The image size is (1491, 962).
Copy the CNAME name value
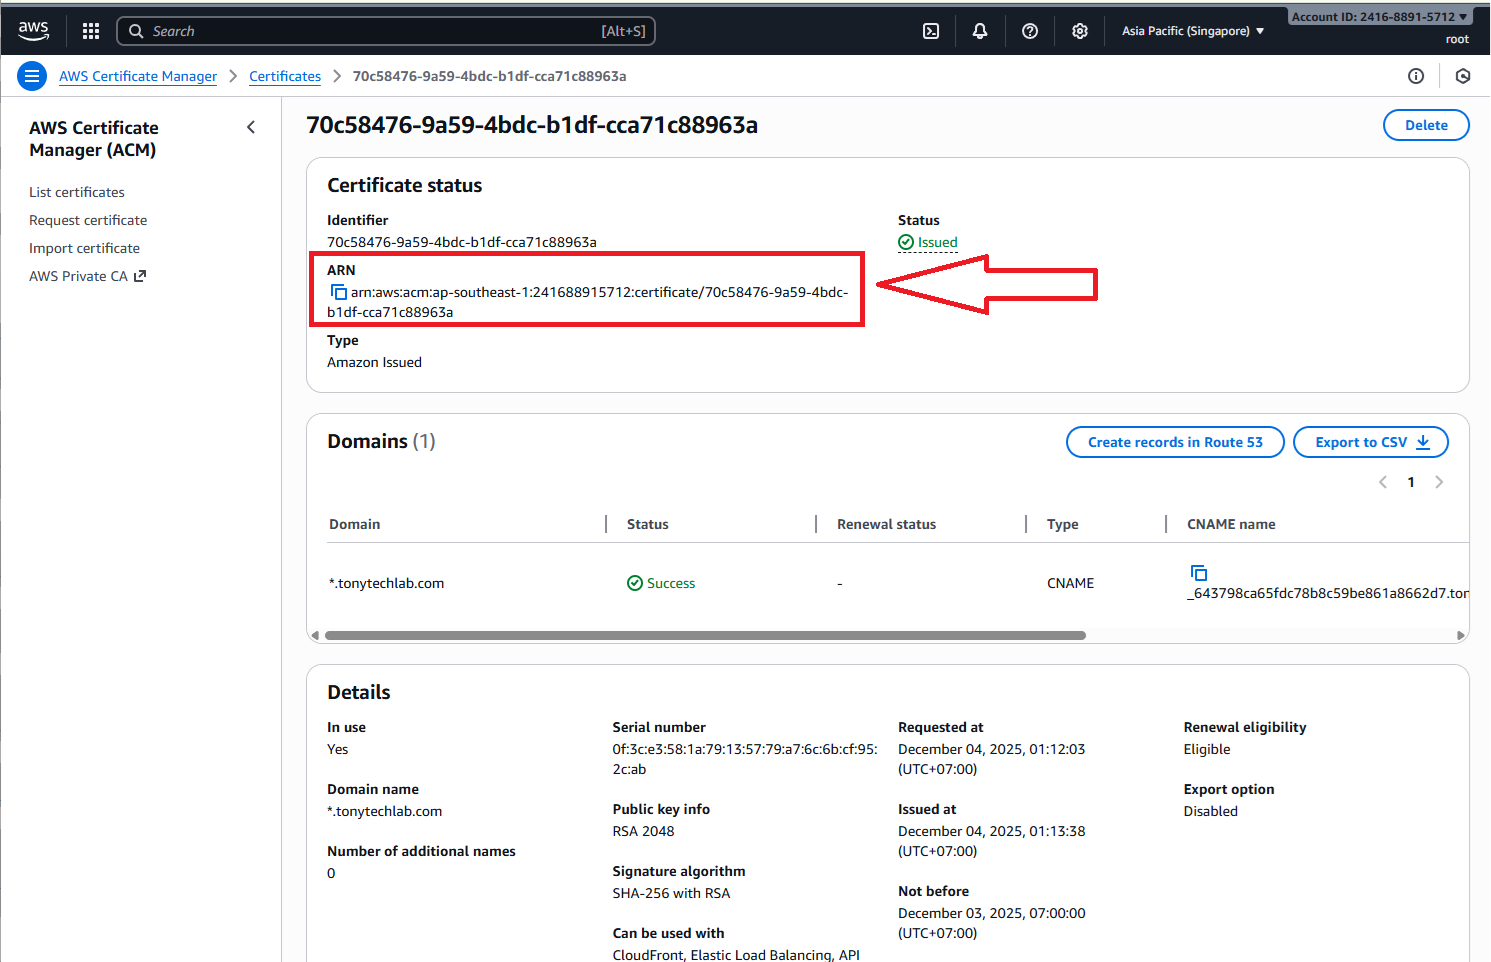click(1199, 573)
